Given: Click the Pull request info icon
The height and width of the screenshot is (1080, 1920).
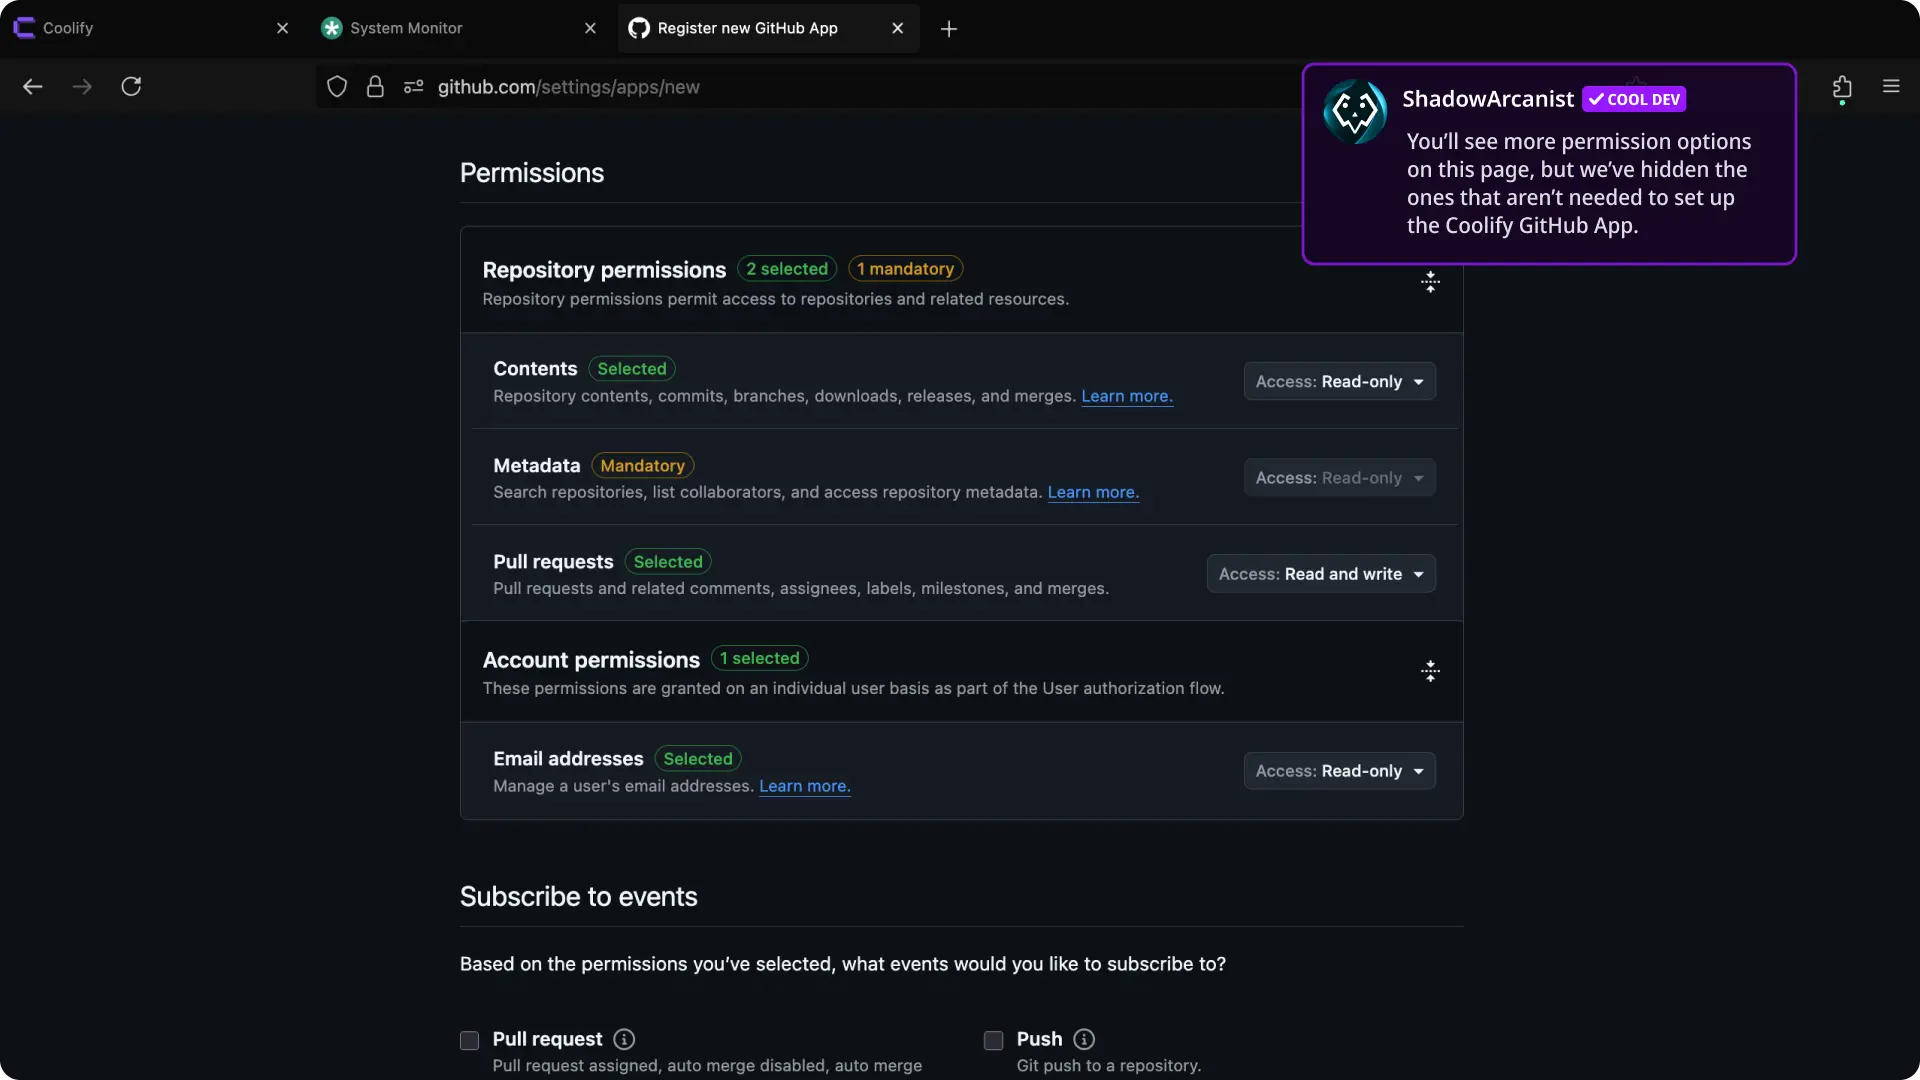Looking at the screenshot, I should click(x=624, y=1039).
